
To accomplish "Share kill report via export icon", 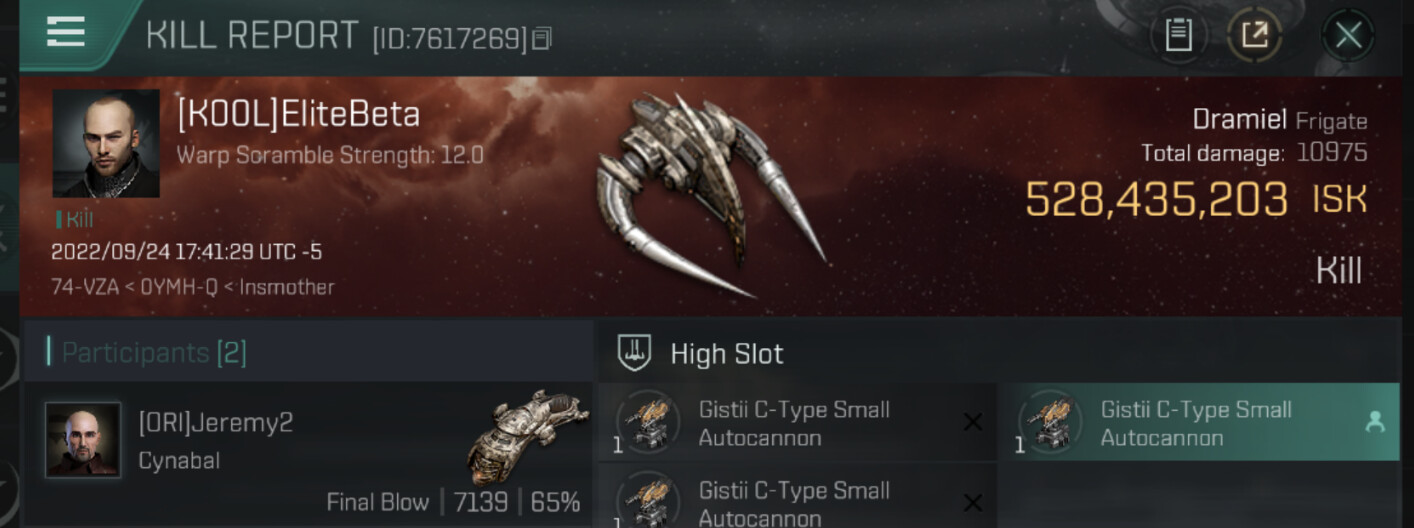I will [x=1255, y=36].
